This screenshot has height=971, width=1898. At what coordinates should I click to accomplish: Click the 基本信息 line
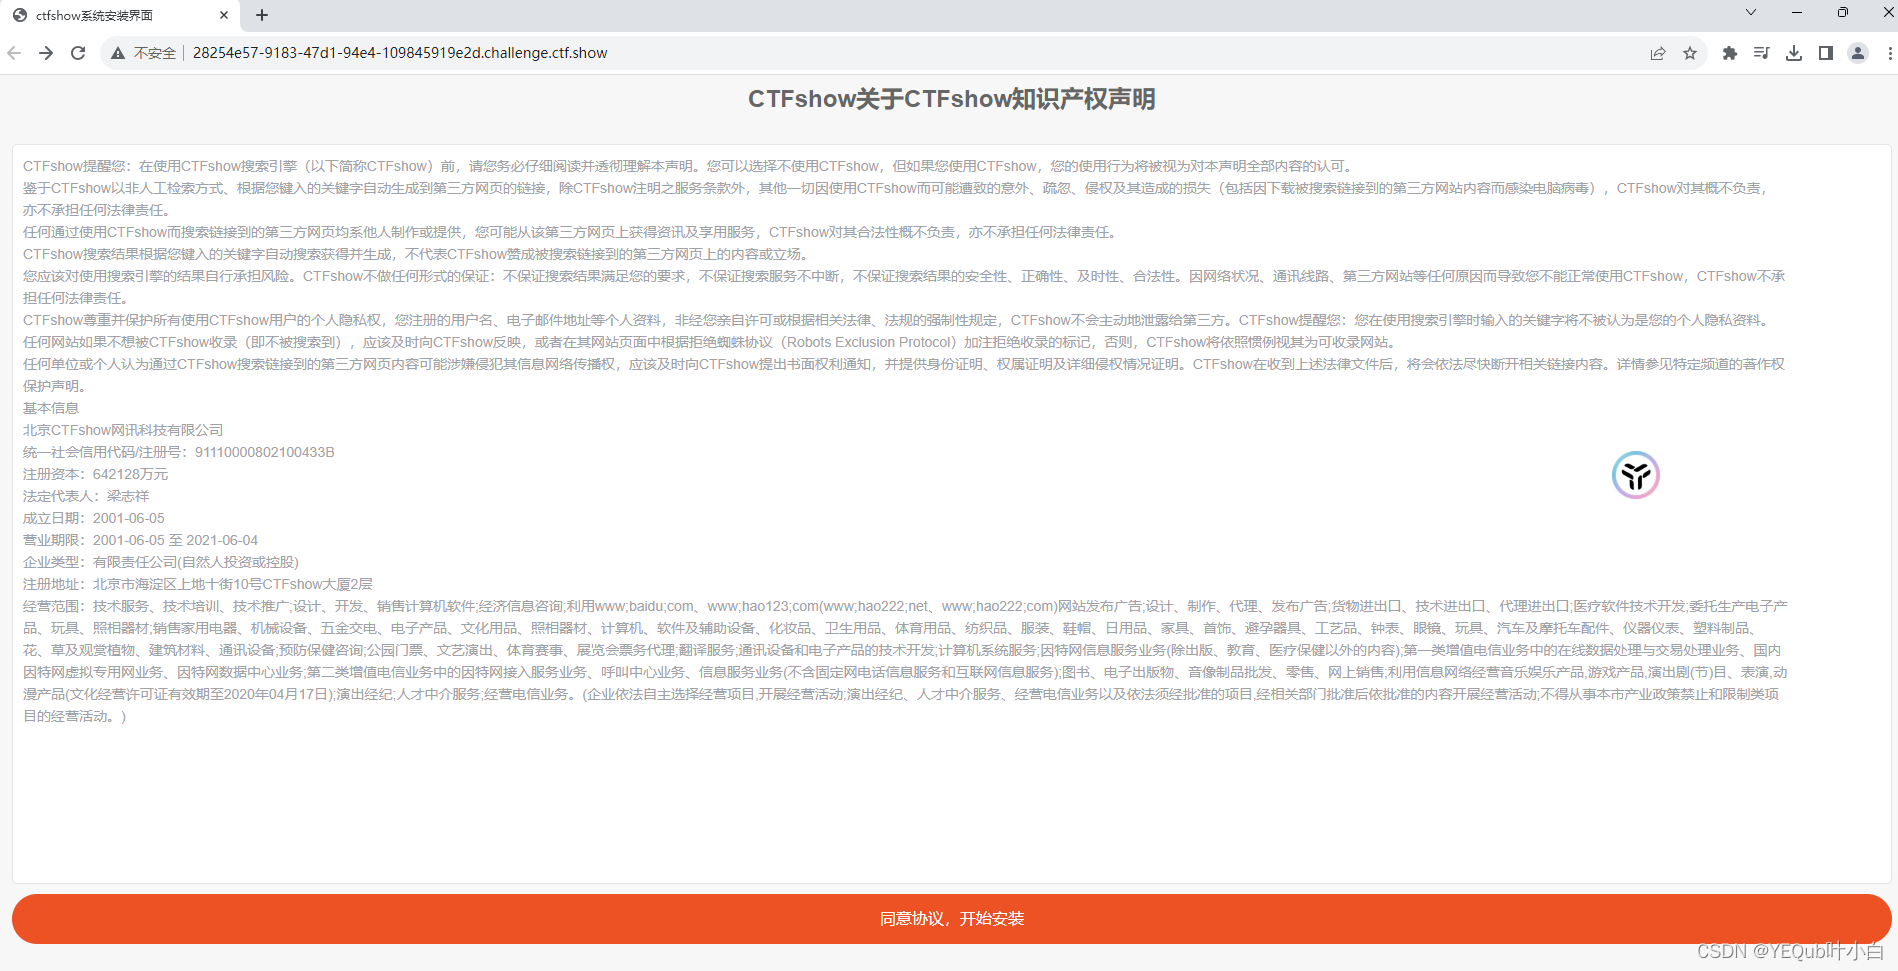coord(51,408)
